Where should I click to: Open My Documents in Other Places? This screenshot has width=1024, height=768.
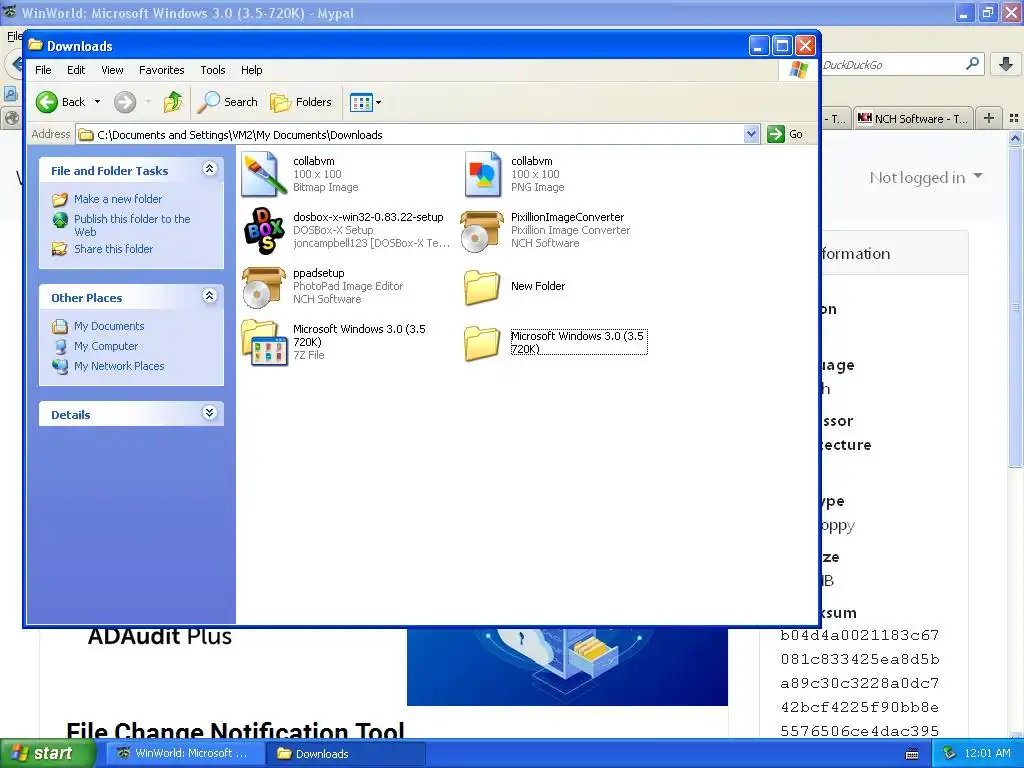click(x=108, y=326)
